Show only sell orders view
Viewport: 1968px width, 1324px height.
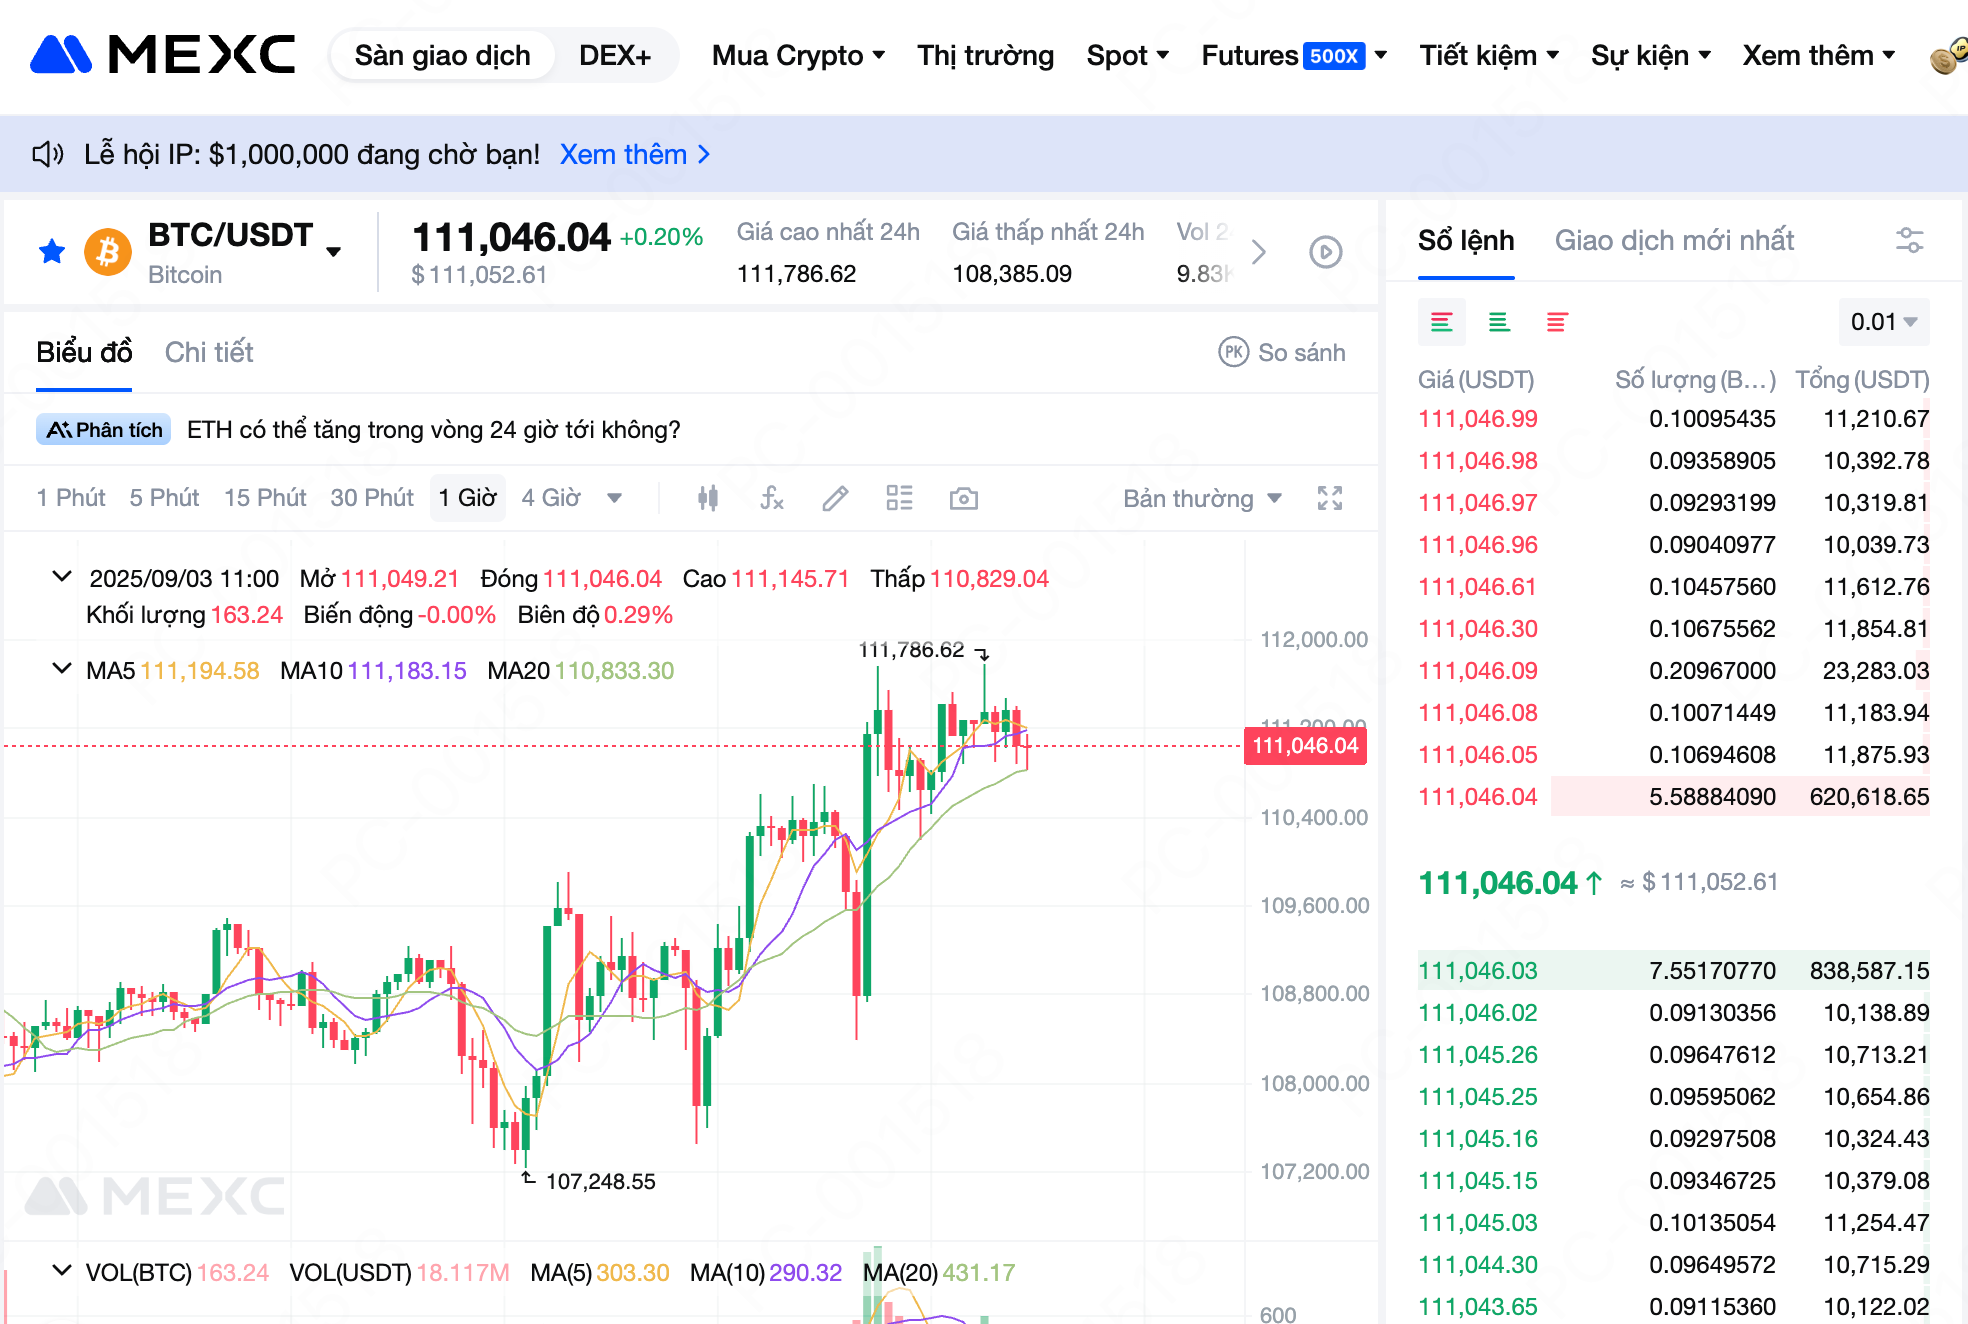(x=1556, y=322)
